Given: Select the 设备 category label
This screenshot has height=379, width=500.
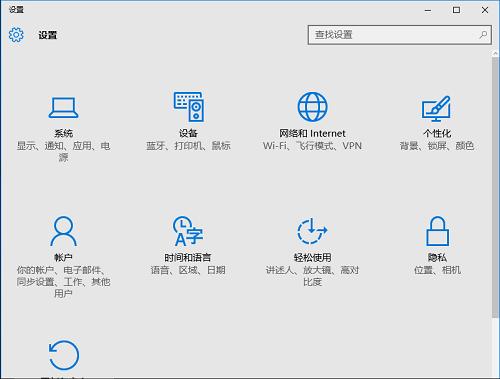Looking at the screenshot, I should 188,133.
